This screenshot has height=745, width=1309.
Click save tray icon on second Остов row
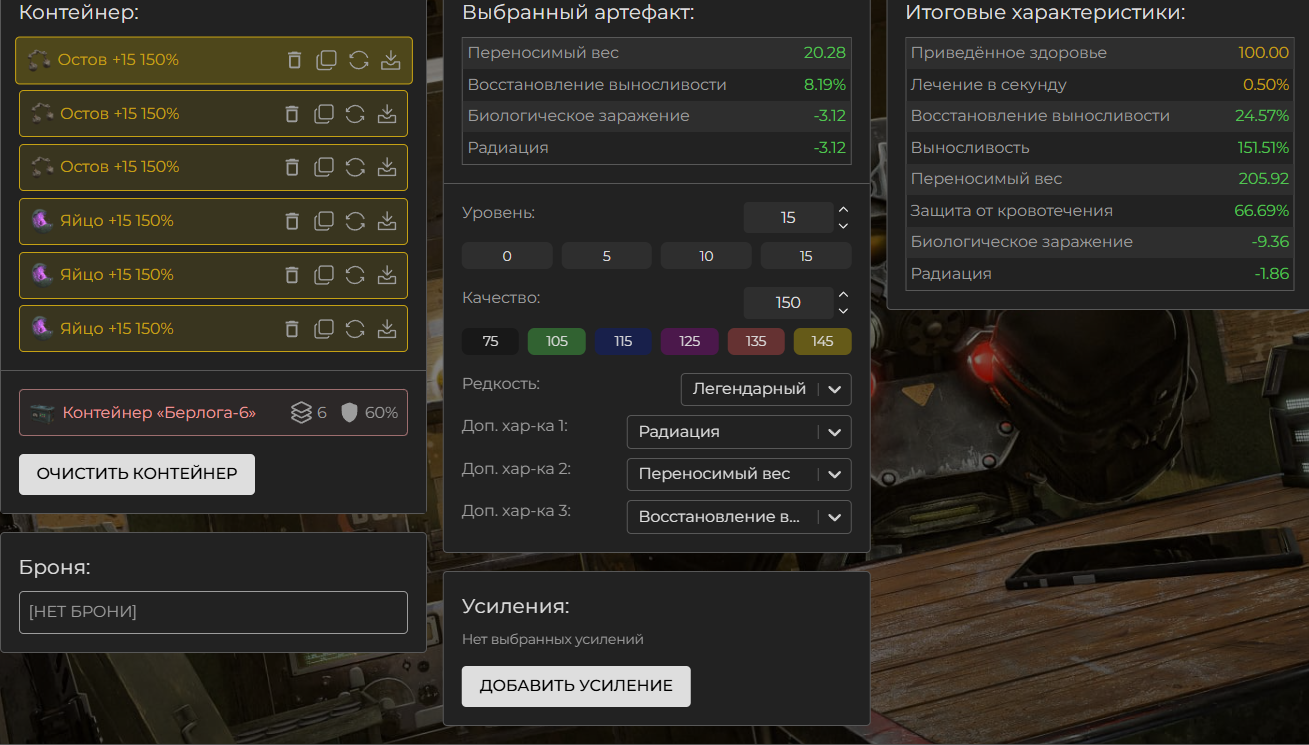(x=387, y=114)
